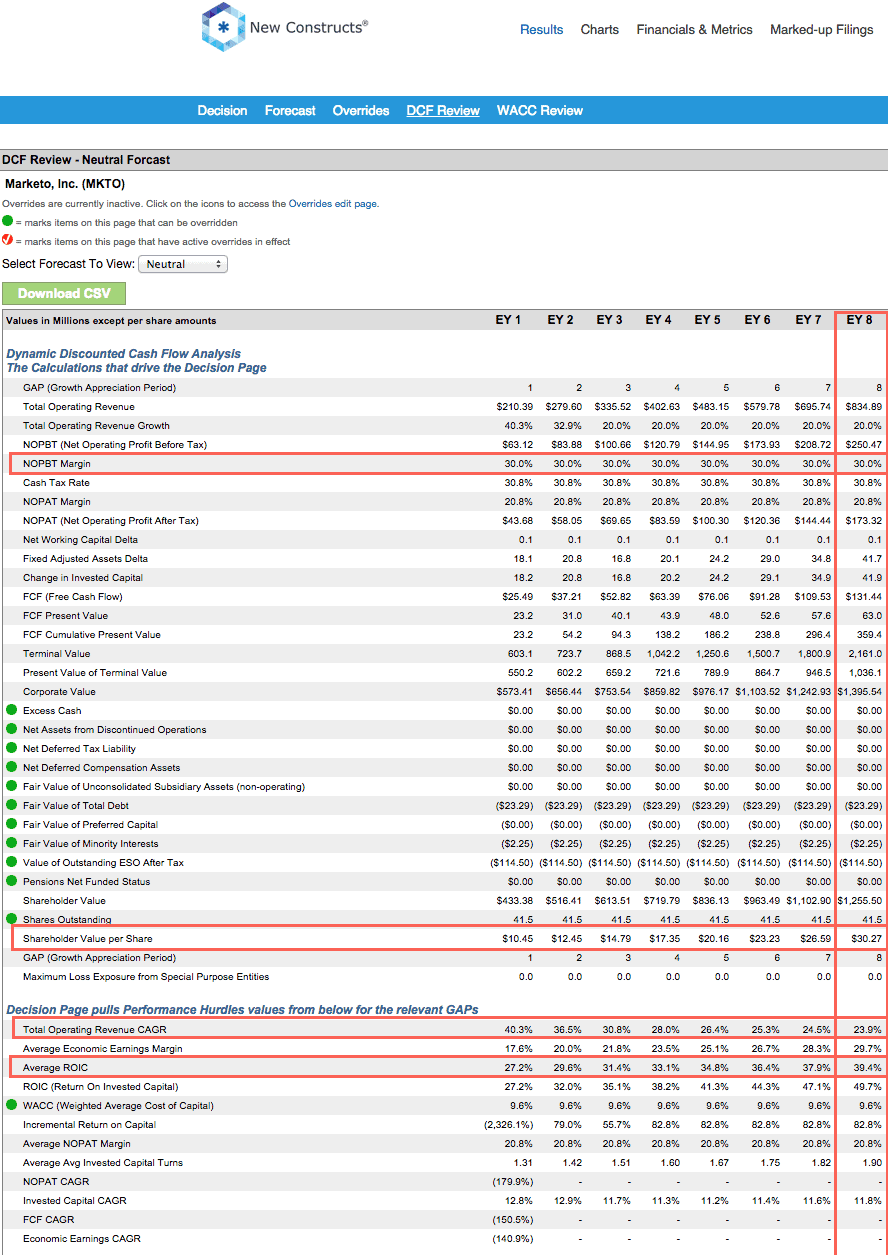Click the Dynamic Discounted Cash Flow Analysis heading
The width and height of the screenshot is (888, 1255).
(x=124, y=354)
